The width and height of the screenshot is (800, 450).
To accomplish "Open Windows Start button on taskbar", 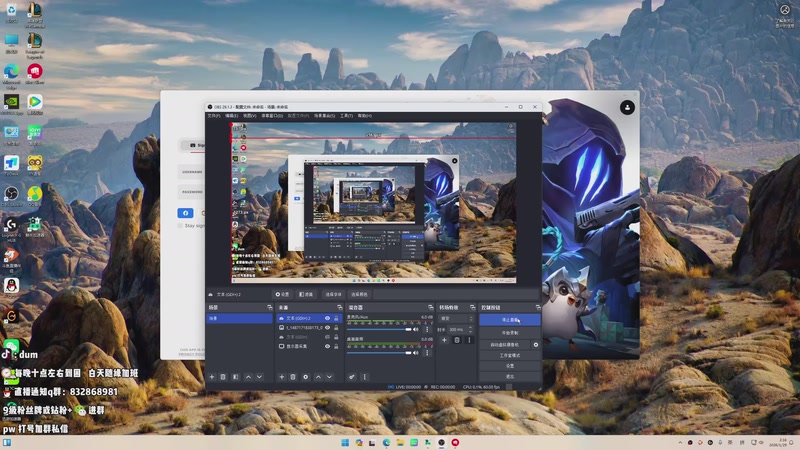I will tap(345, 442).
